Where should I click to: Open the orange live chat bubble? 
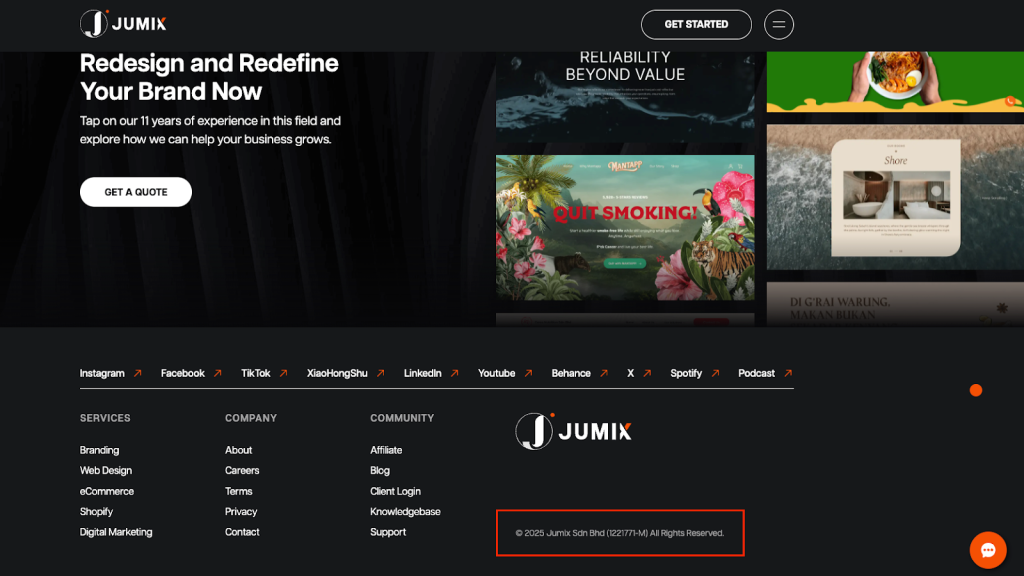[x=987, y=549]
